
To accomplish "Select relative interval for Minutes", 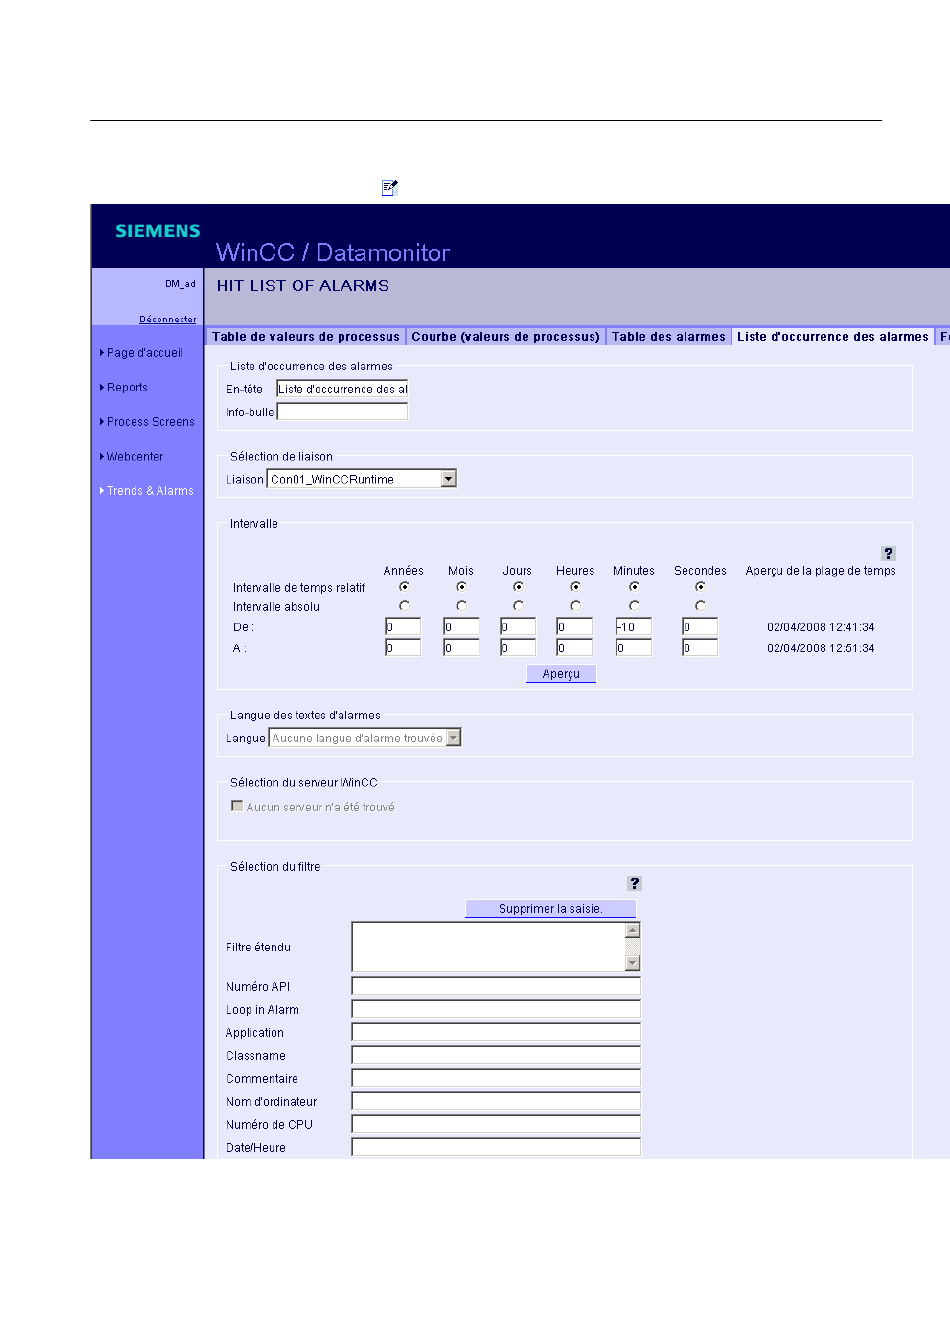I will 634,587.
